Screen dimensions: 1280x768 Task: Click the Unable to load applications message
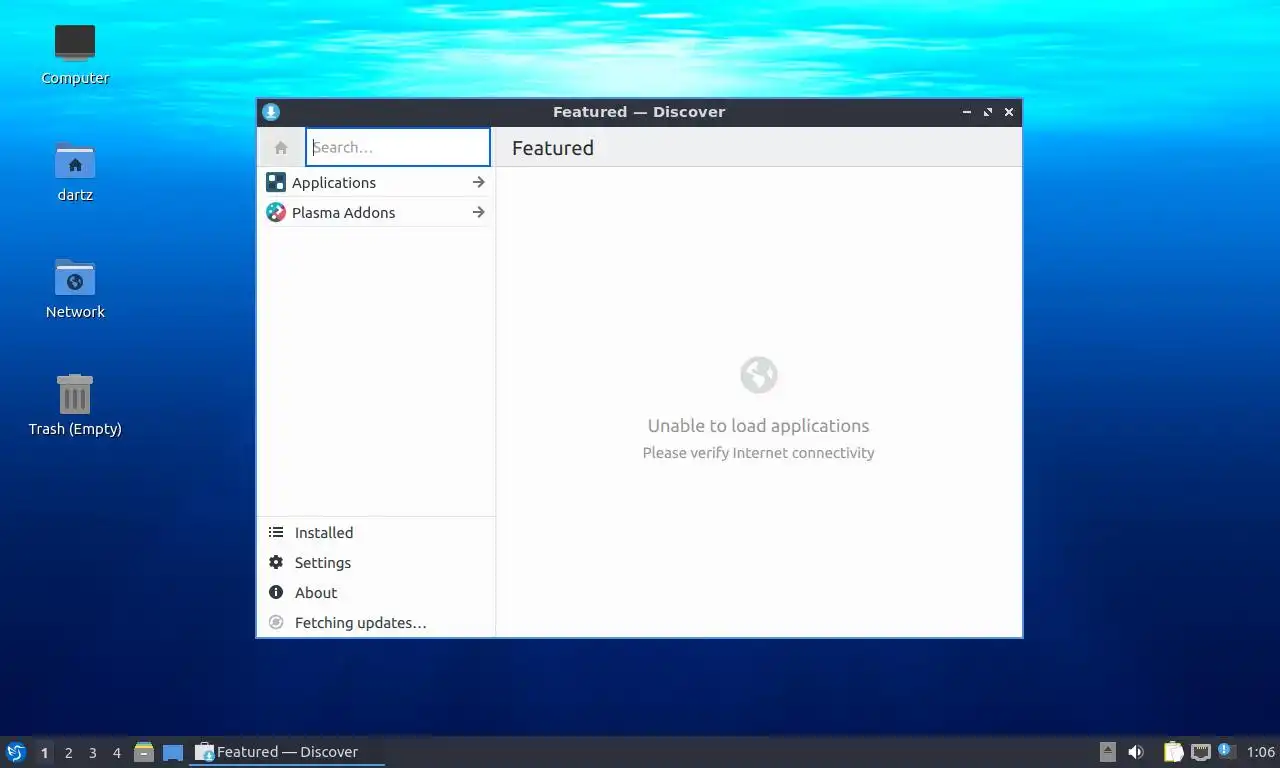tap(758, 425)
